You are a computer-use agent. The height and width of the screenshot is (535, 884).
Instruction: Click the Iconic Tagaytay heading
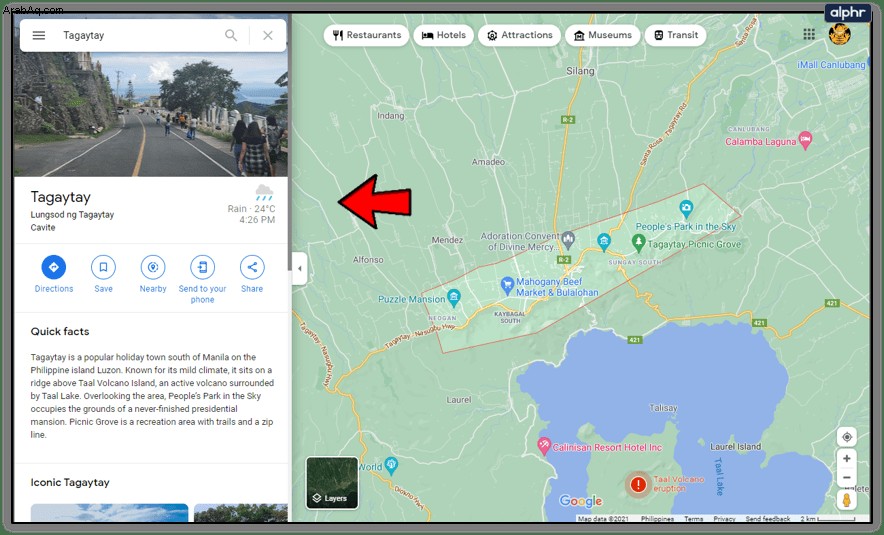(70, 483)
